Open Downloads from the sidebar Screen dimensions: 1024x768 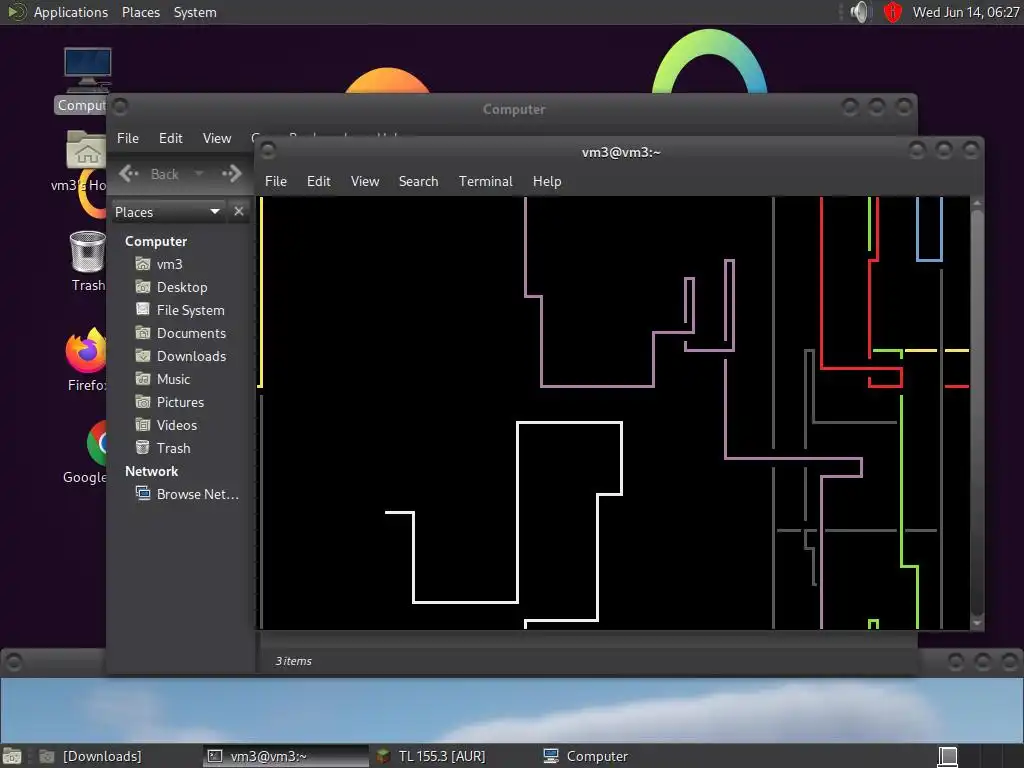tap(191, 356)
